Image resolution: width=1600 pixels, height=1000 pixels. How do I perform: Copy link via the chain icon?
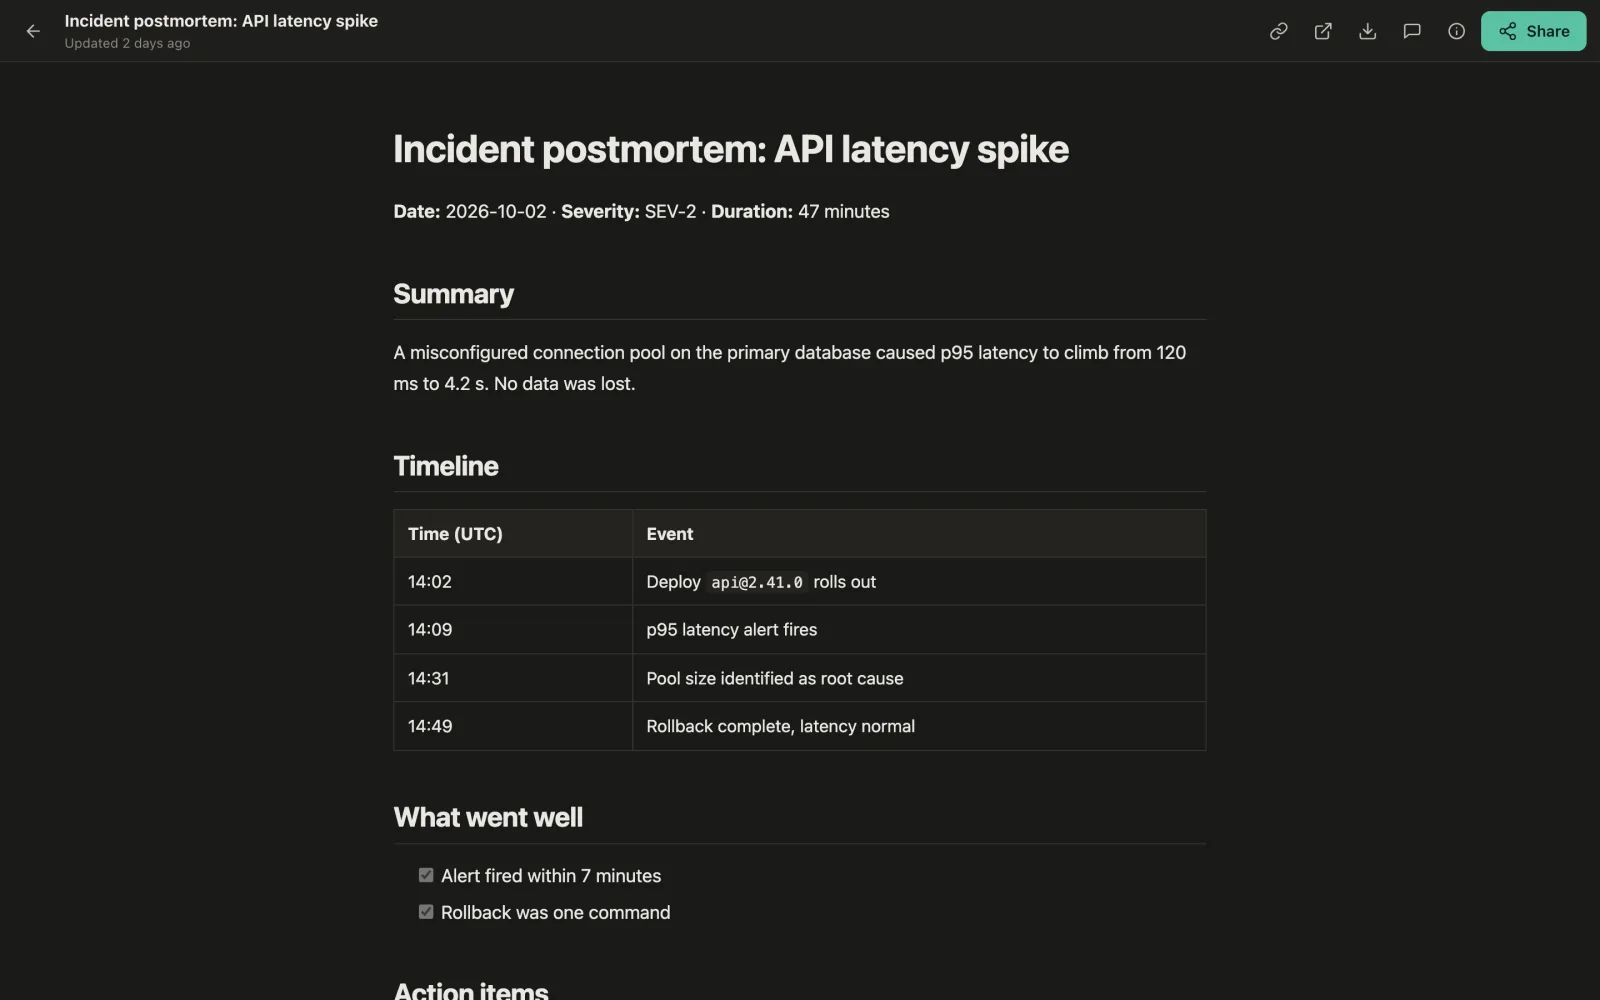coord(1278,31)
